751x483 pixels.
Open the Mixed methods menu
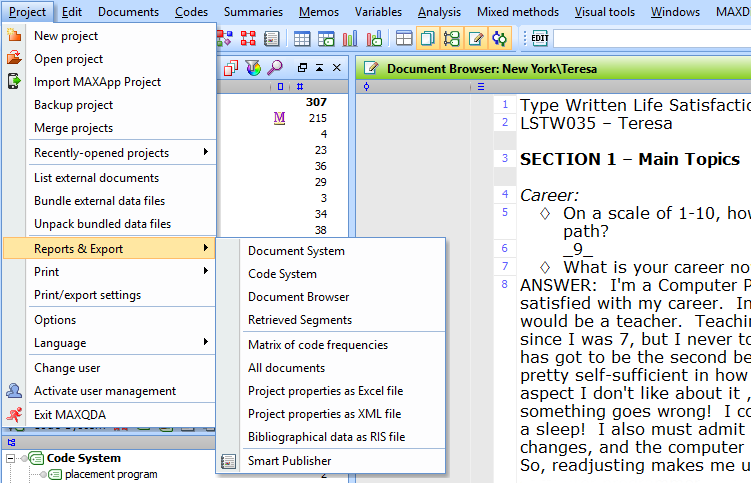tap(518, 12)
